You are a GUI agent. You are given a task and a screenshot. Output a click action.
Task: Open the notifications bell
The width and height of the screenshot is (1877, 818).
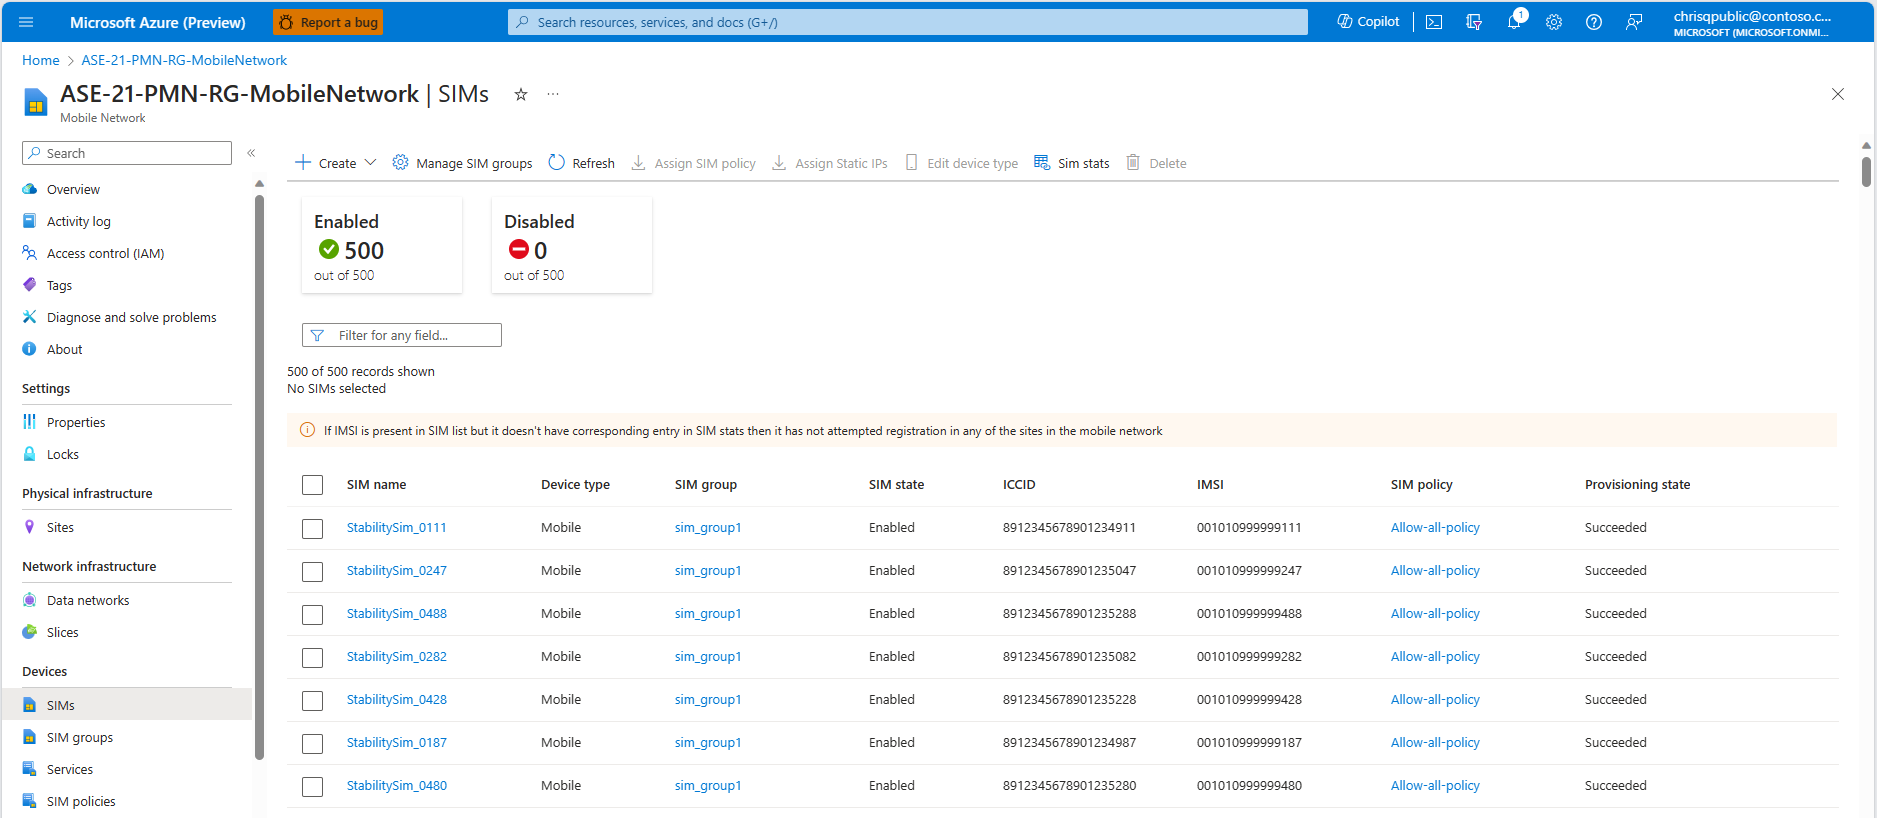click(1513, 22)
